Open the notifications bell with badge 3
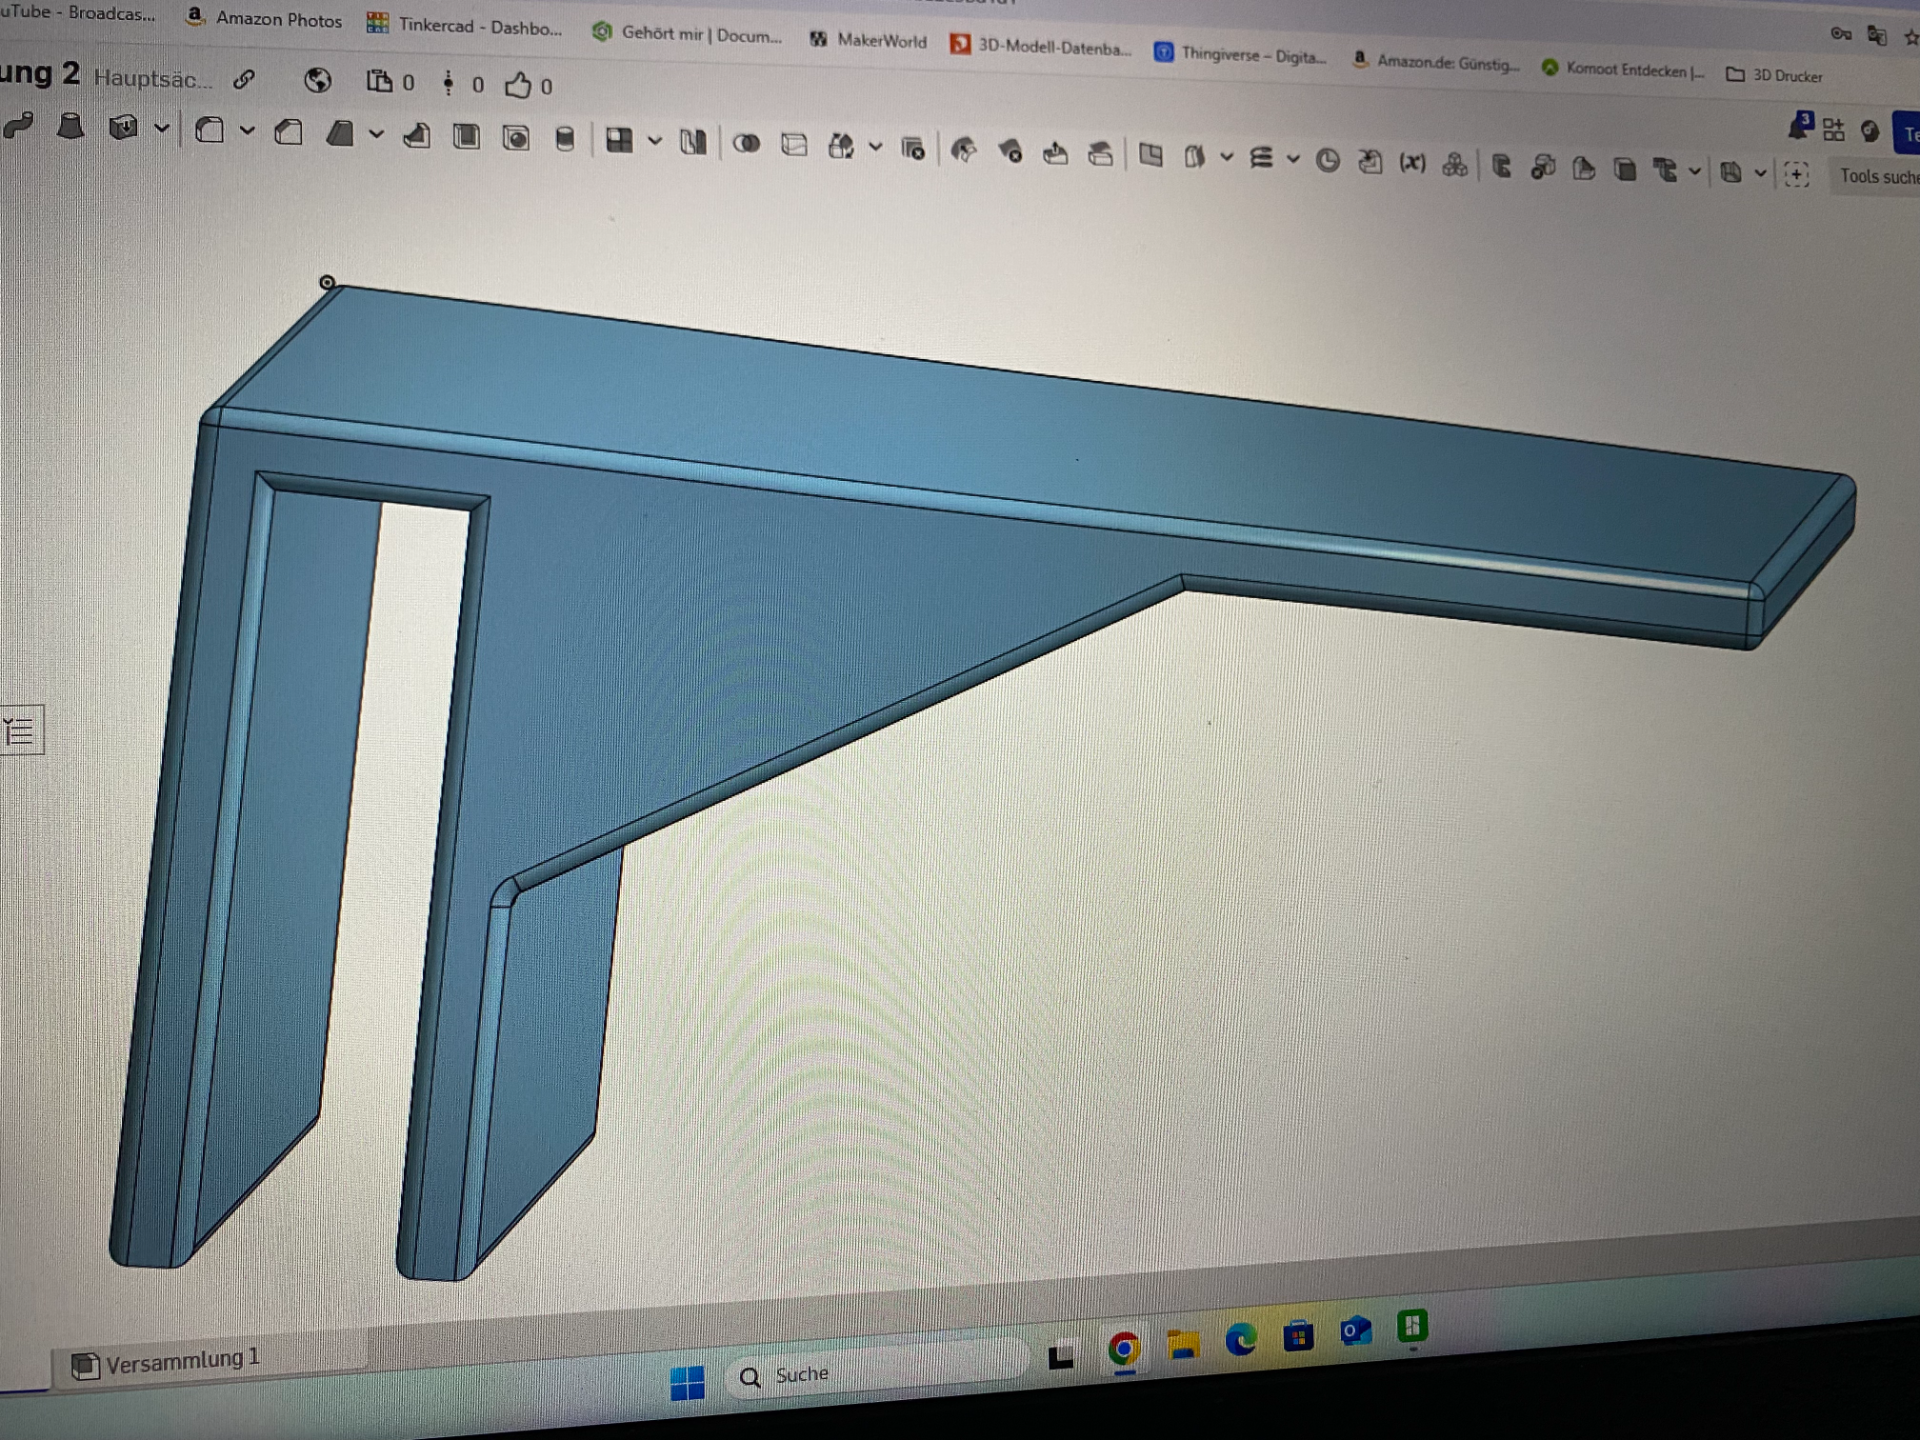Viewport: 1920px width, 1440px height. pos(1799,127)
